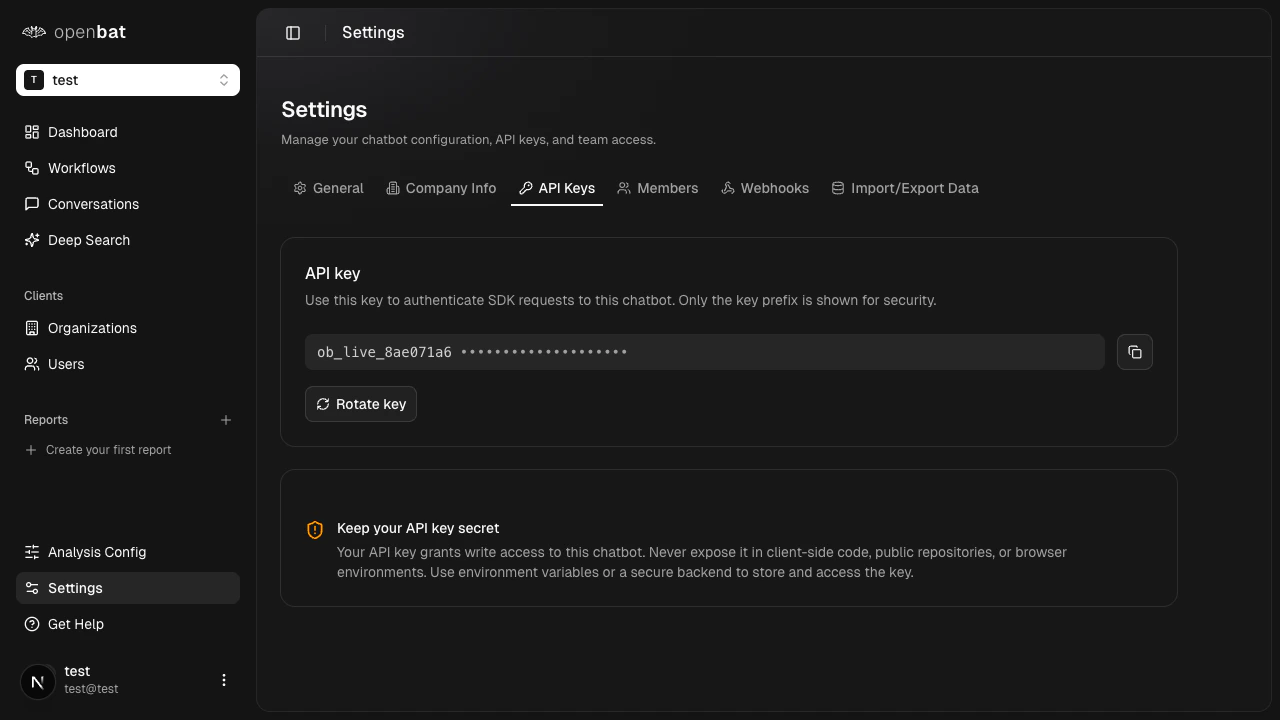This screenshot has height=720, width=1280.
Task: Open Analysis Config settings
Action: (97, 552)
